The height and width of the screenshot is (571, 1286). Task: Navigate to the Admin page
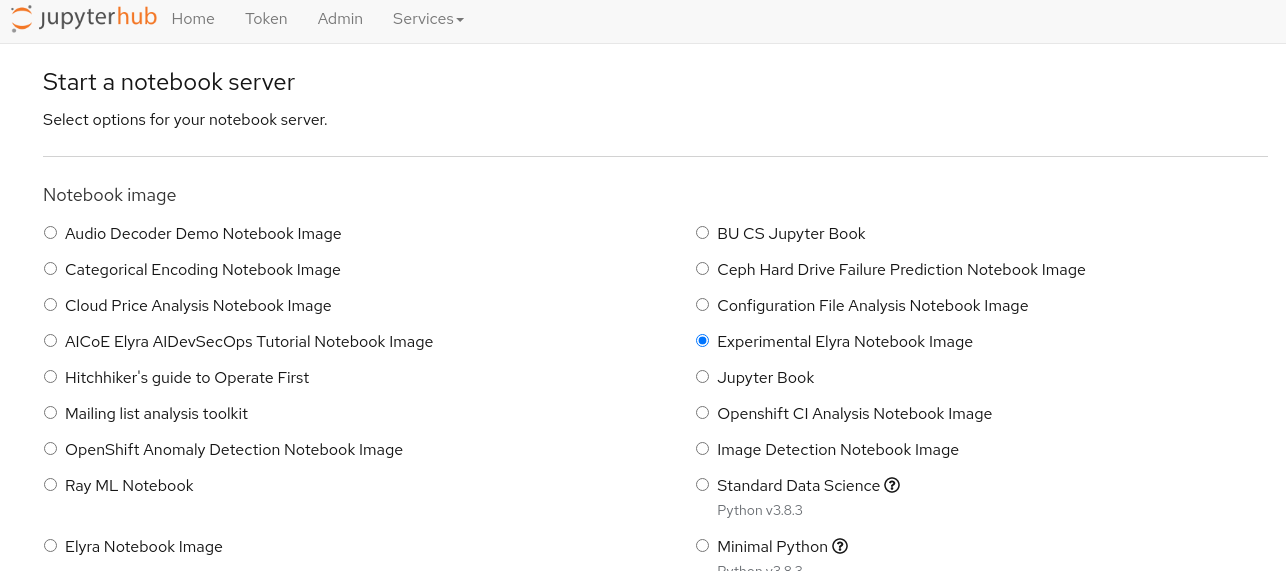point(340,19)
